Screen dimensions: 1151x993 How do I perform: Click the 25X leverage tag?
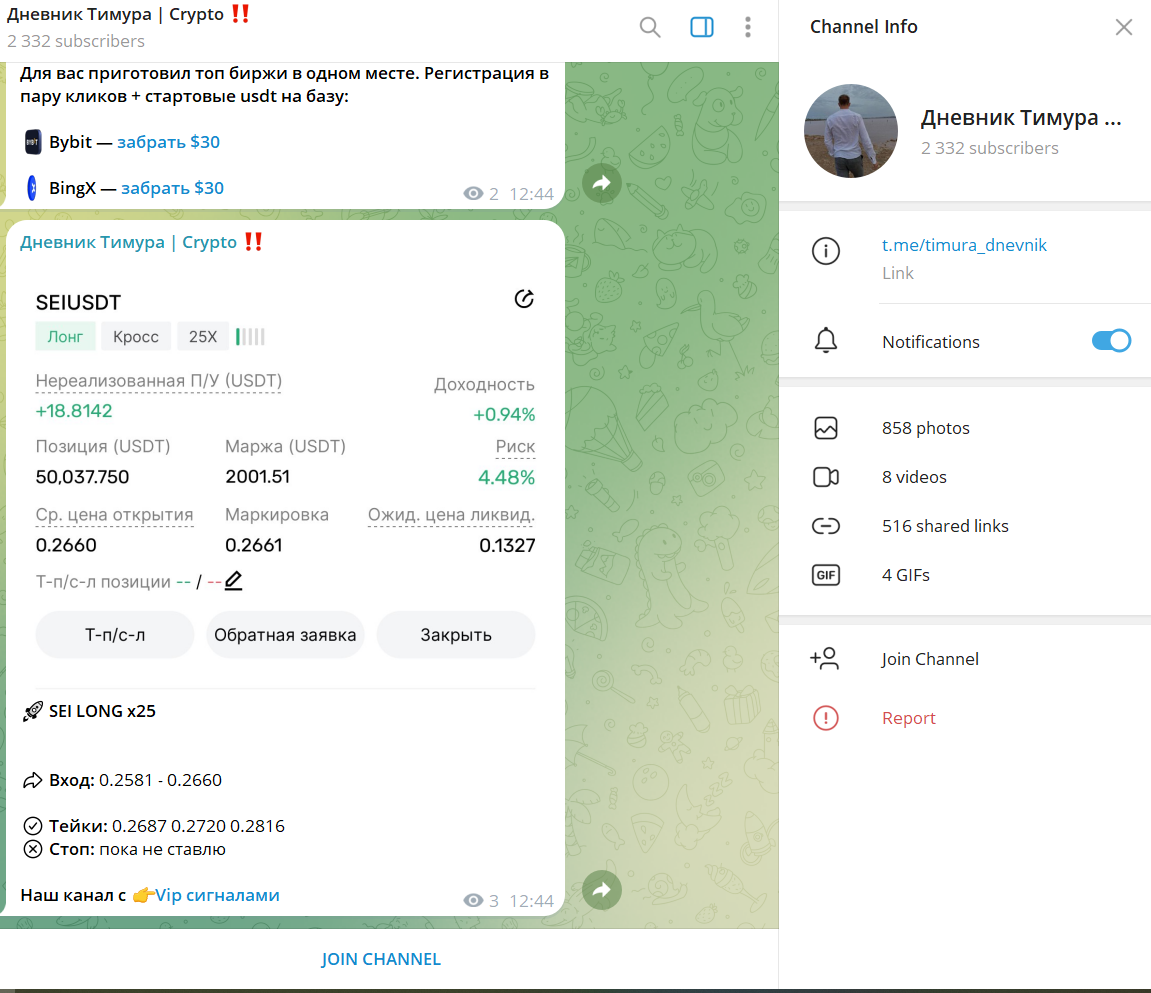203,336
